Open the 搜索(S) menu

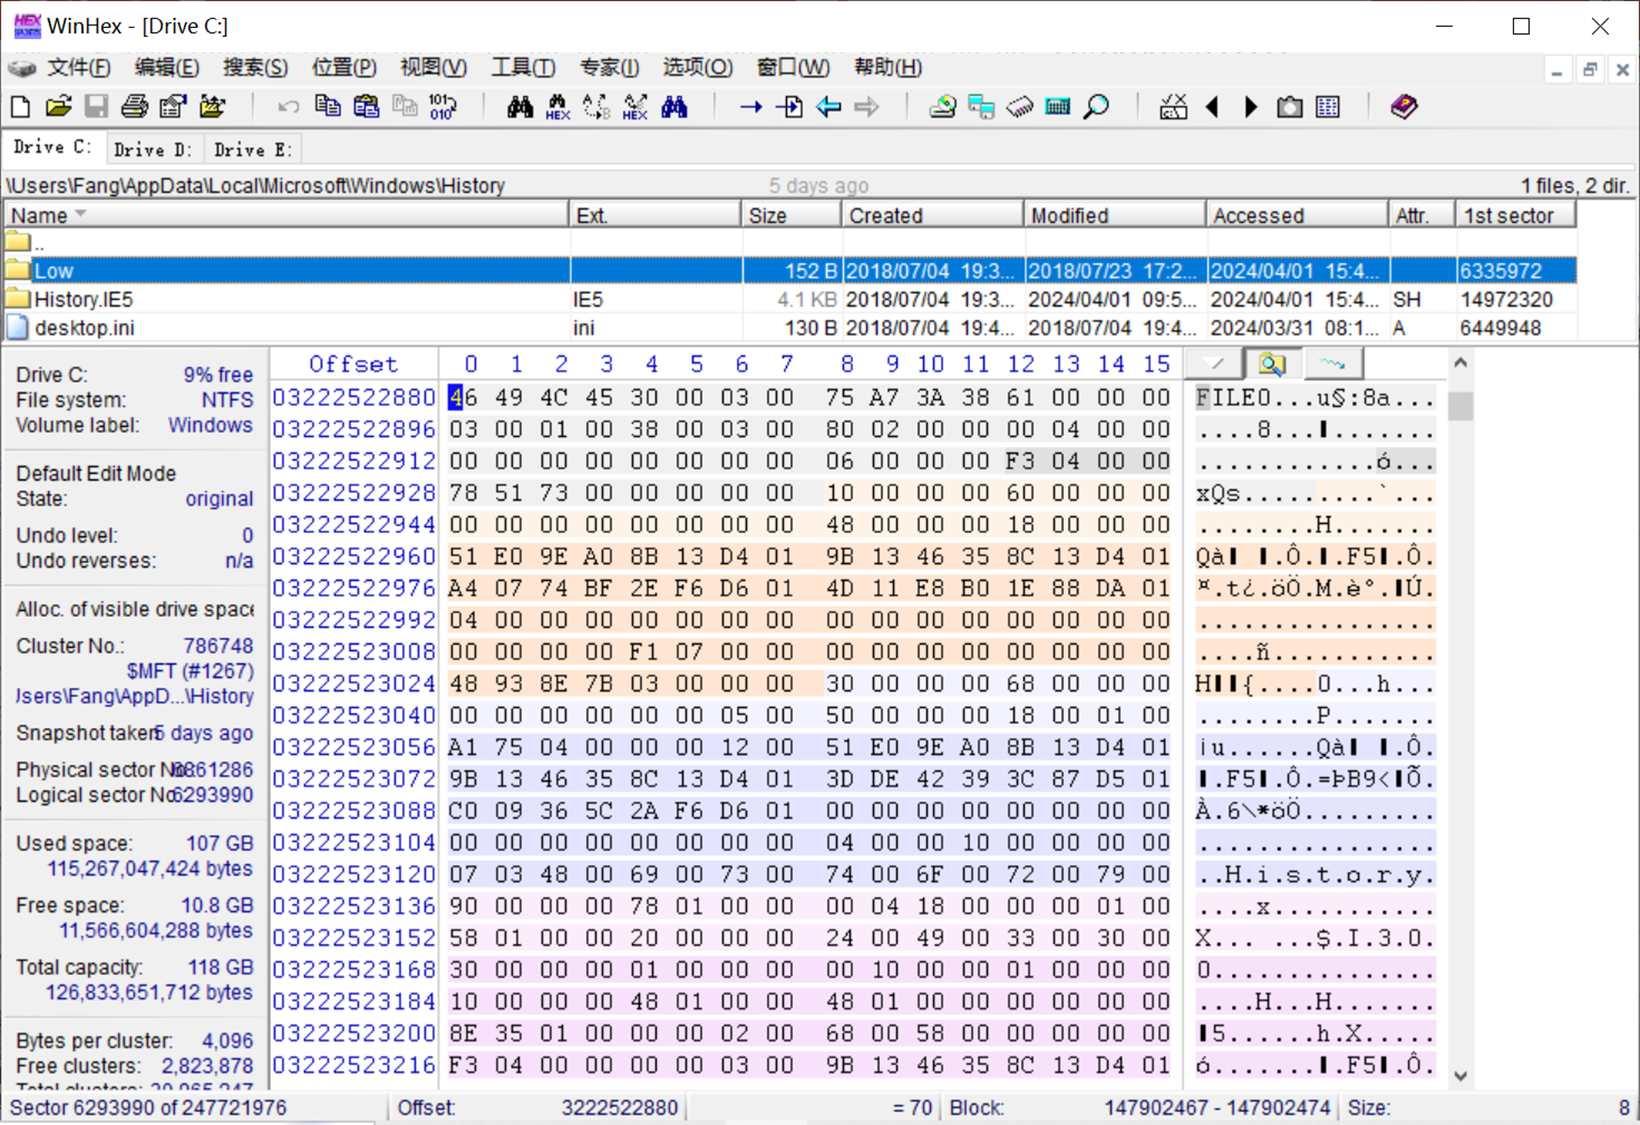[x=255, y=67]
